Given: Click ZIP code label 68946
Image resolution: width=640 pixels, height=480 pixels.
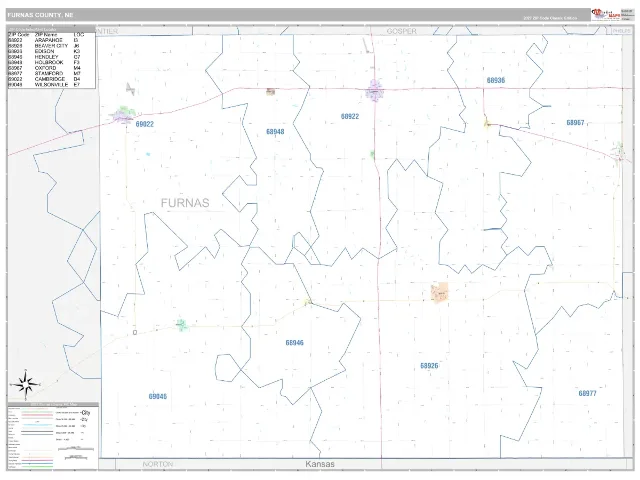Looking at the screenshot, I should [294, 343].
